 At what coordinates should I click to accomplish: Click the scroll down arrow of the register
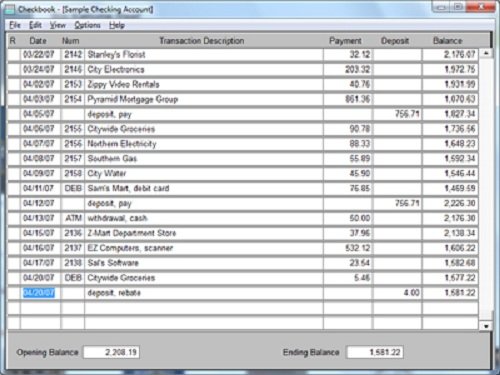coord(486,326)
